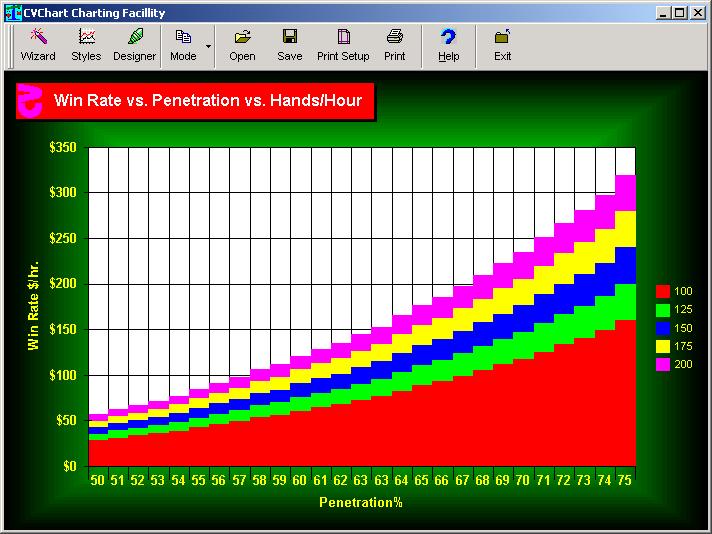The height and width of the screenshot is (534, 712).
Task: Expand the Mode dropdown arrow
Action: tap(208, 46)
